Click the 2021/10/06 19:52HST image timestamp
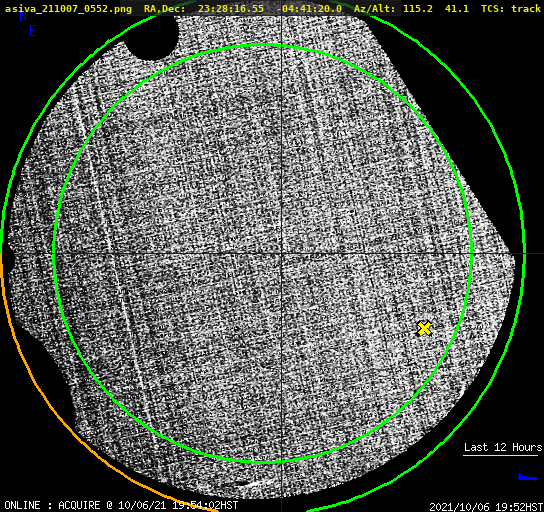The height and width of the screenshot is (512, 544). (486, 507)
